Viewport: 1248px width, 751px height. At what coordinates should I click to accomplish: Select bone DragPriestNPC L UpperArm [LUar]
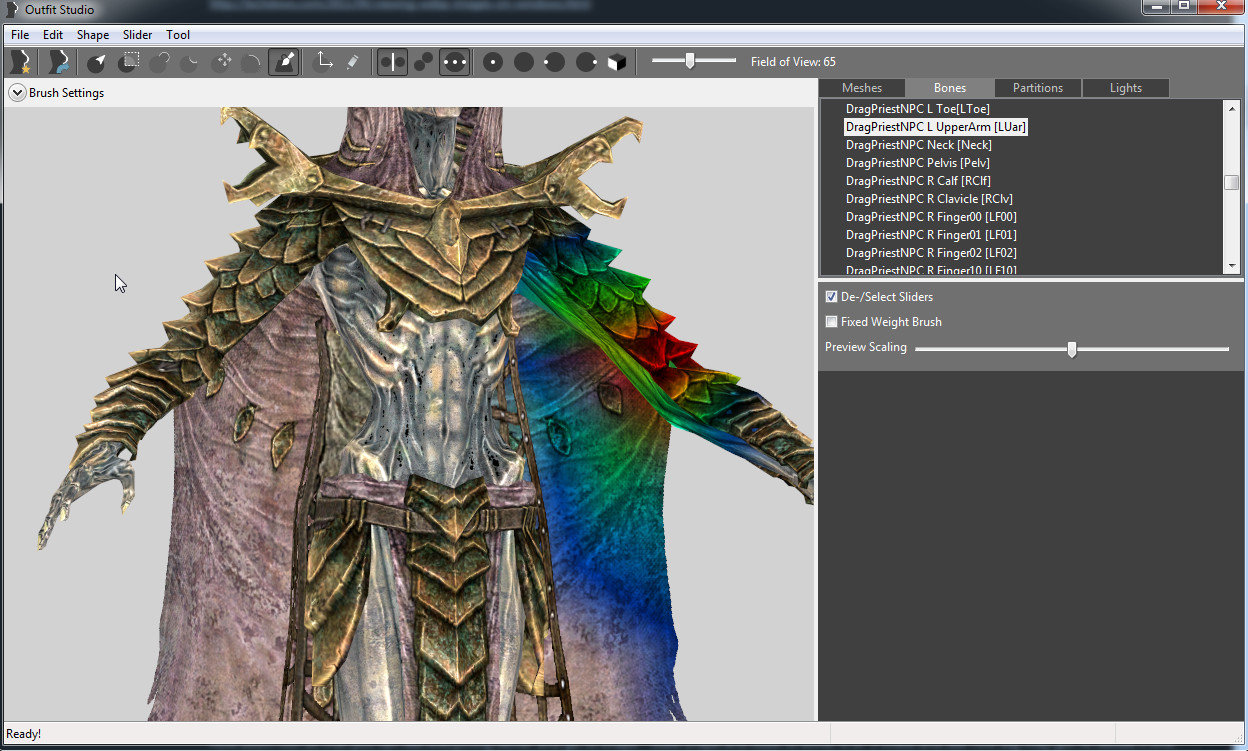936,127
